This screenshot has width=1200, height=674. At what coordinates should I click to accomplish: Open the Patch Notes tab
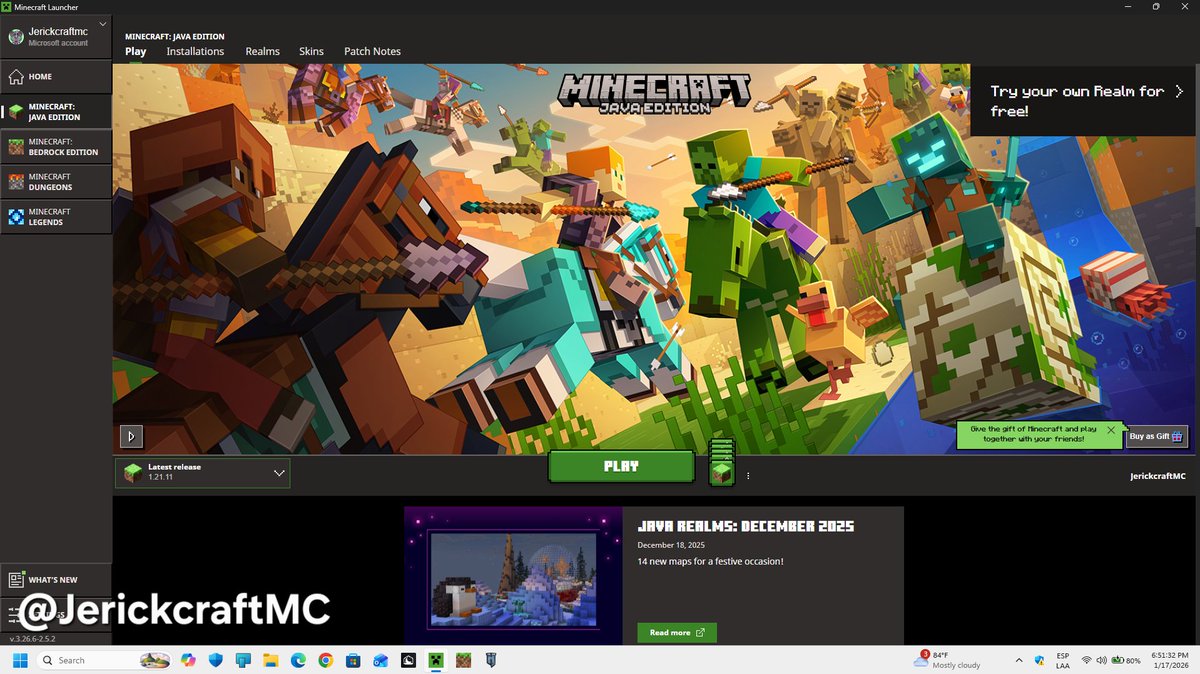[x=372, y=51]
